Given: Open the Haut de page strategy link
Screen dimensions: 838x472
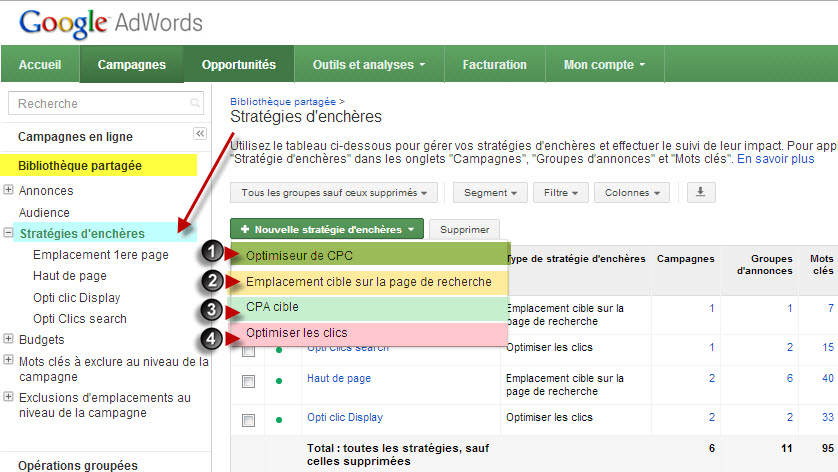Looking at the screenshot, I should [339, 378].
